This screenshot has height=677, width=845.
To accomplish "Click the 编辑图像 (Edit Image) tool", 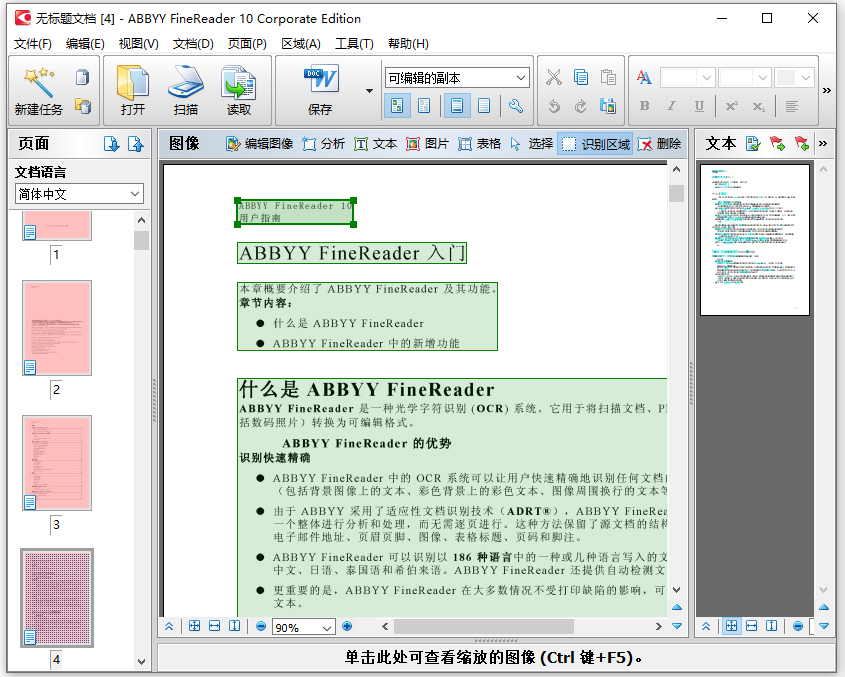I will pos(259,144).
